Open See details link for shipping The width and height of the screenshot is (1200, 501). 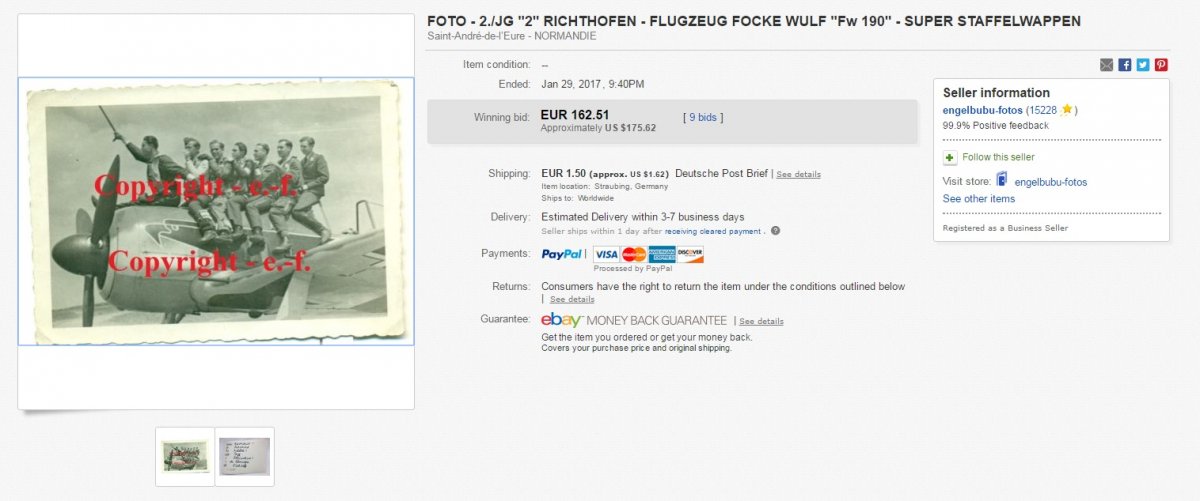point(798,174)
